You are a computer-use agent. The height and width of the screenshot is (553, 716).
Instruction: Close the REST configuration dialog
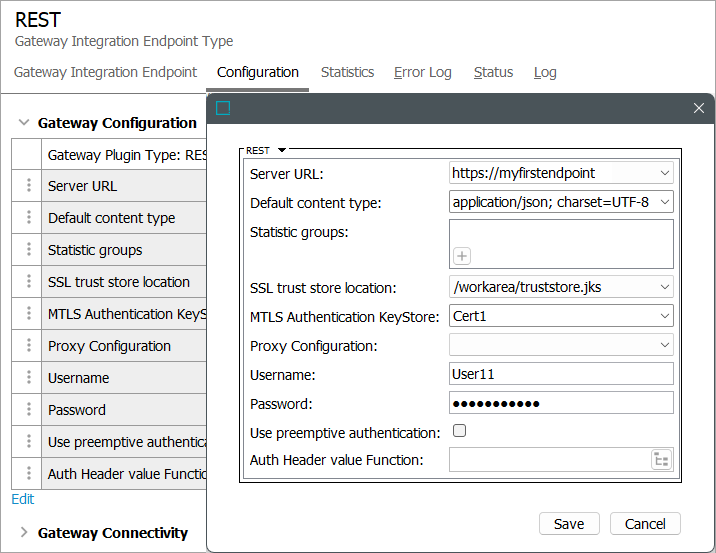point(699,108)
